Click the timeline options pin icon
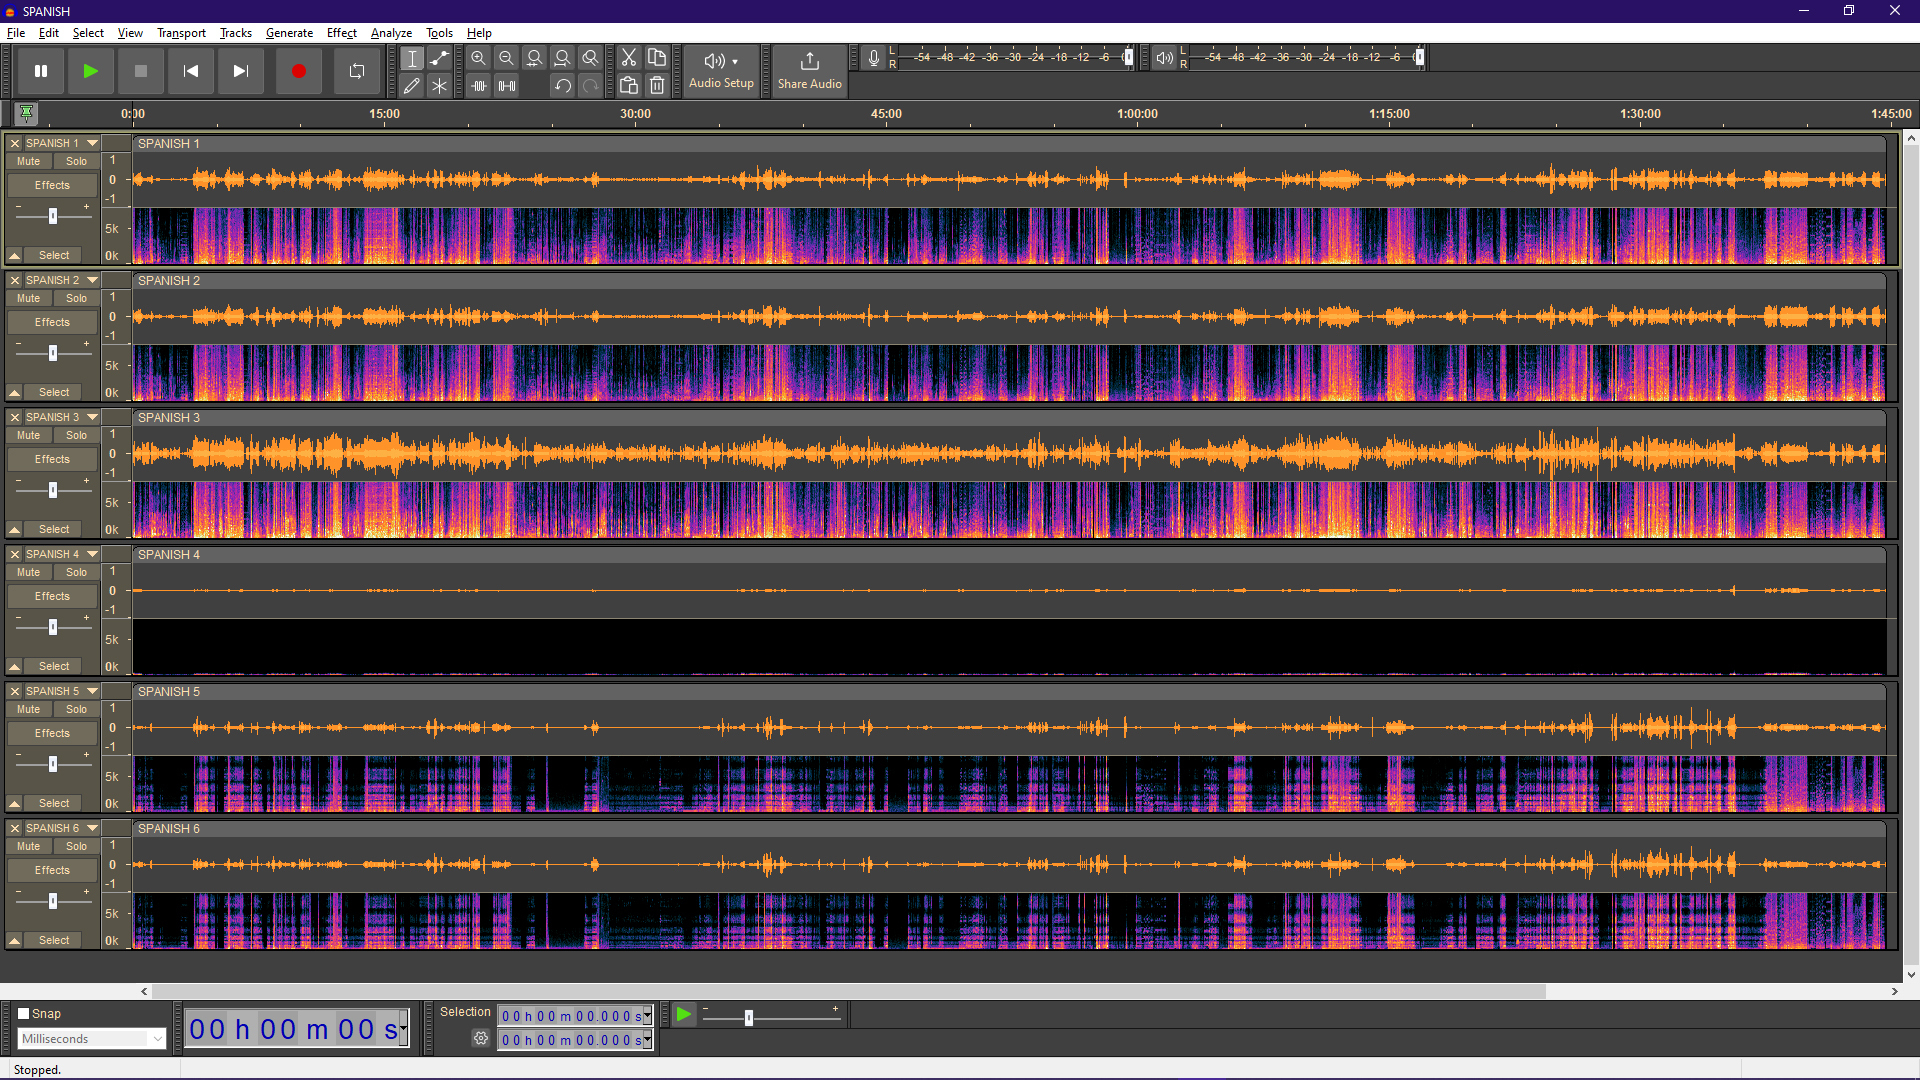The height and width of the screenshot is (1080, 1920). click(27, 113)
